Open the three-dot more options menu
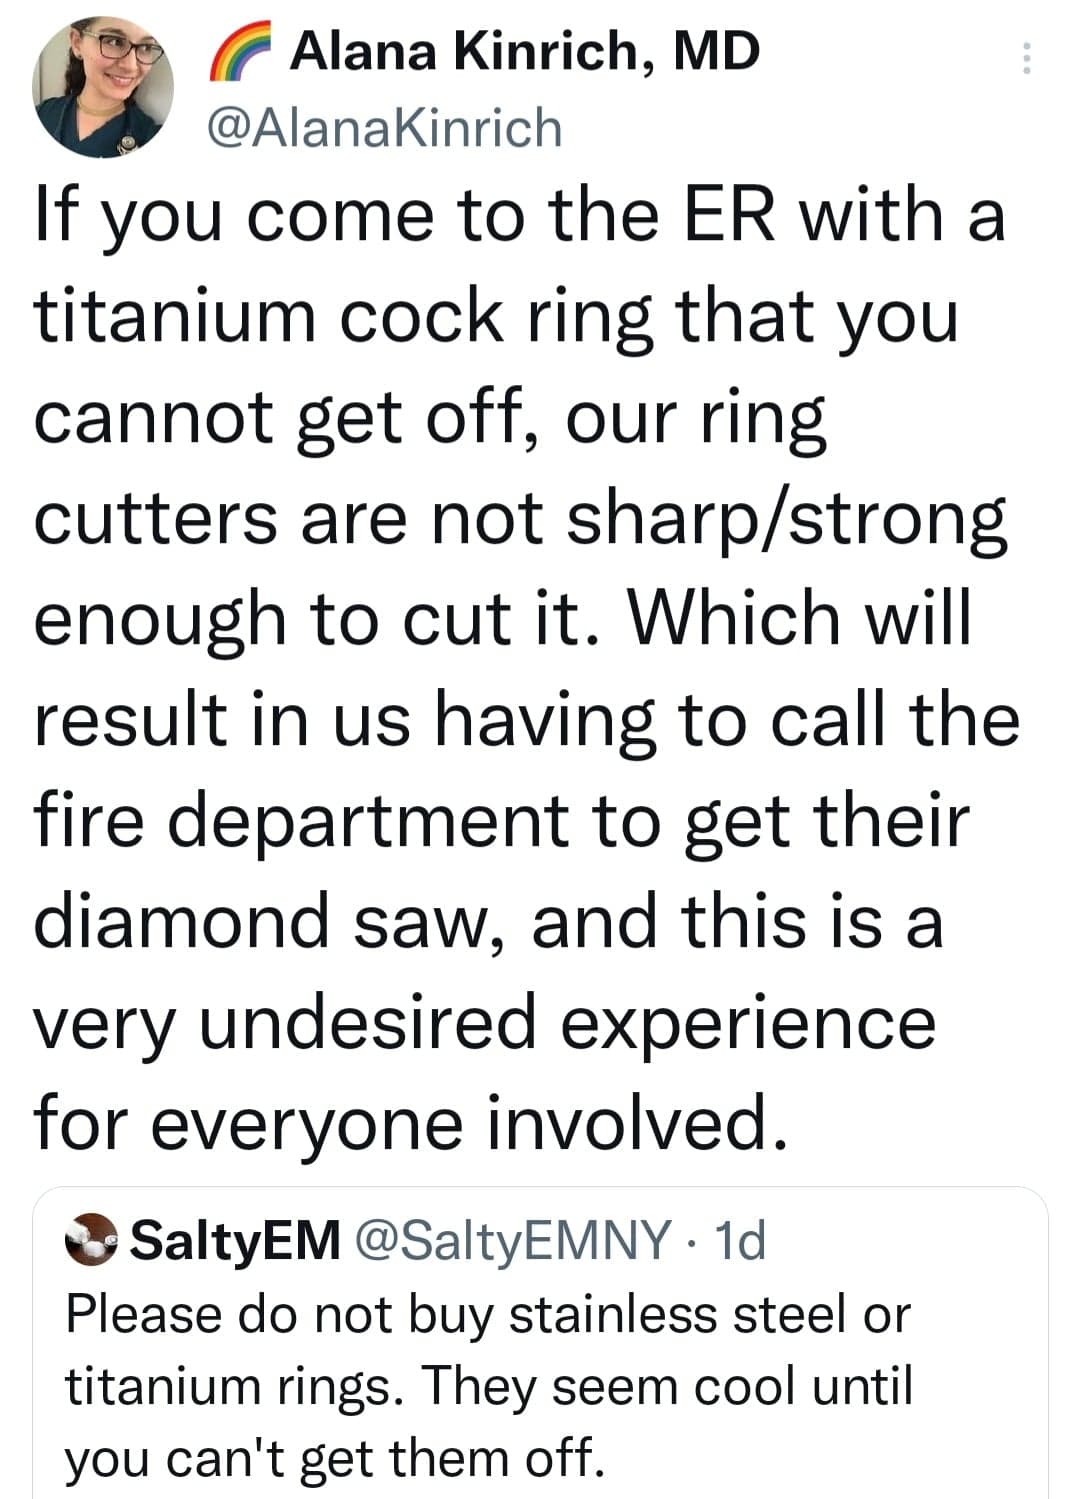The height and width of the screenshot is (1499, 1080). tap(1025, 59)
